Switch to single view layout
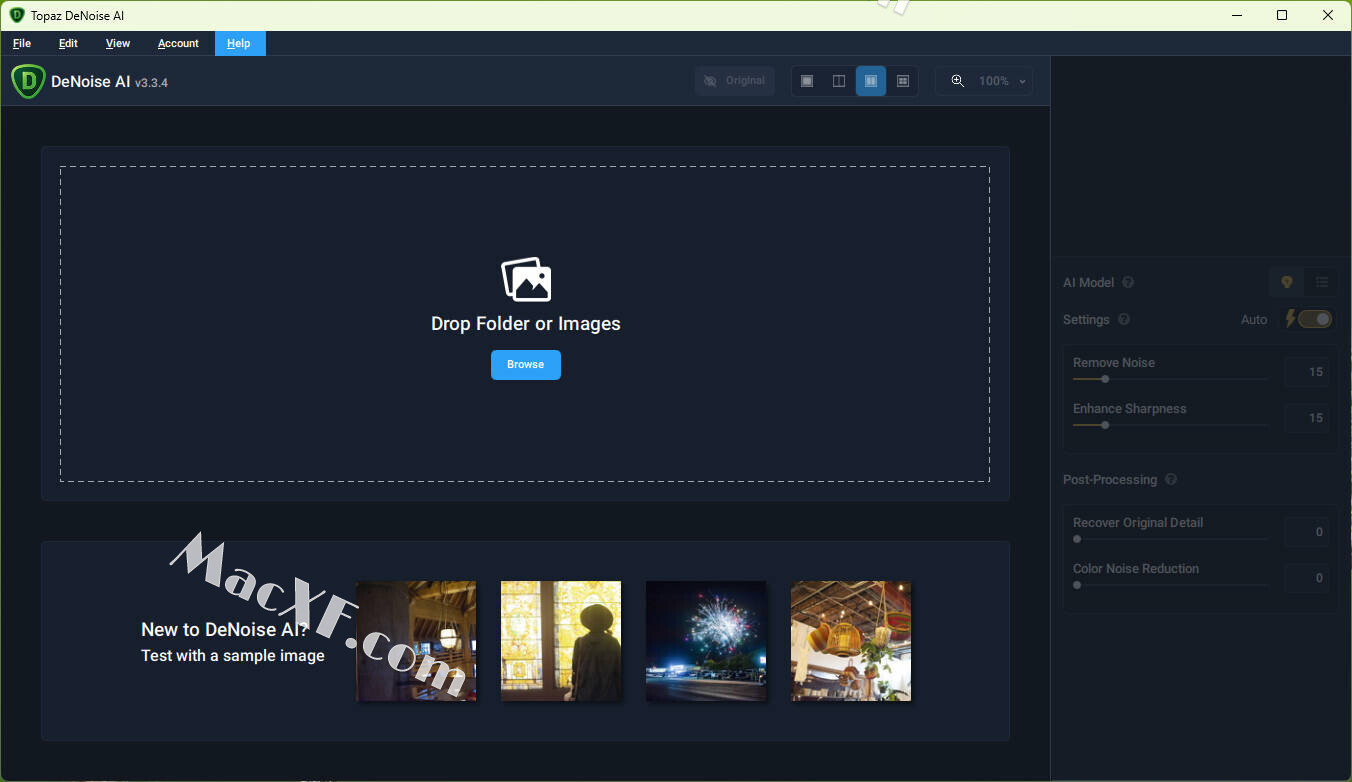 coord(807,81)
